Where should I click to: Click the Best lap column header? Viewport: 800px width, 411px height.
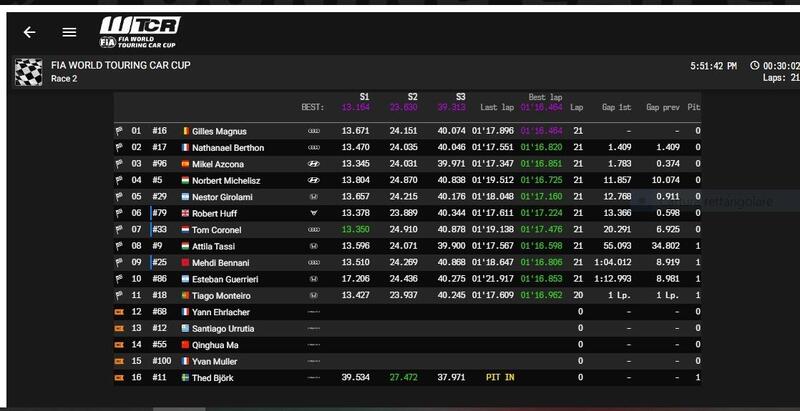tap(545, 97)
